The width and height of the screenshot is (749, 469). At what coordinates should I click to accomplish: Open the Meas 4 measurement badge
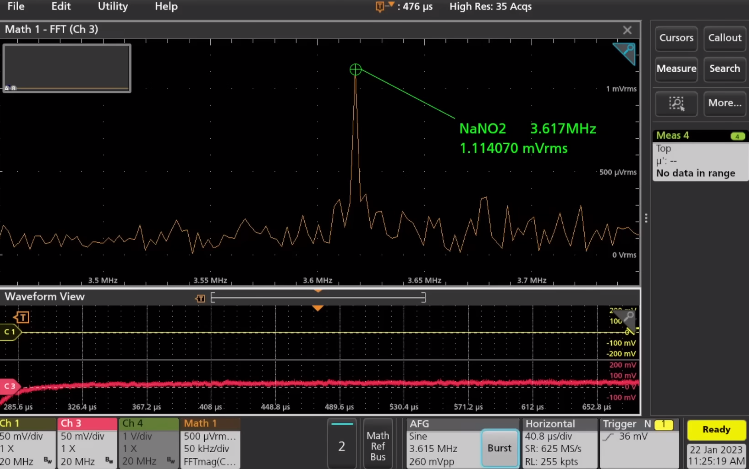click(x=699, y=155)
